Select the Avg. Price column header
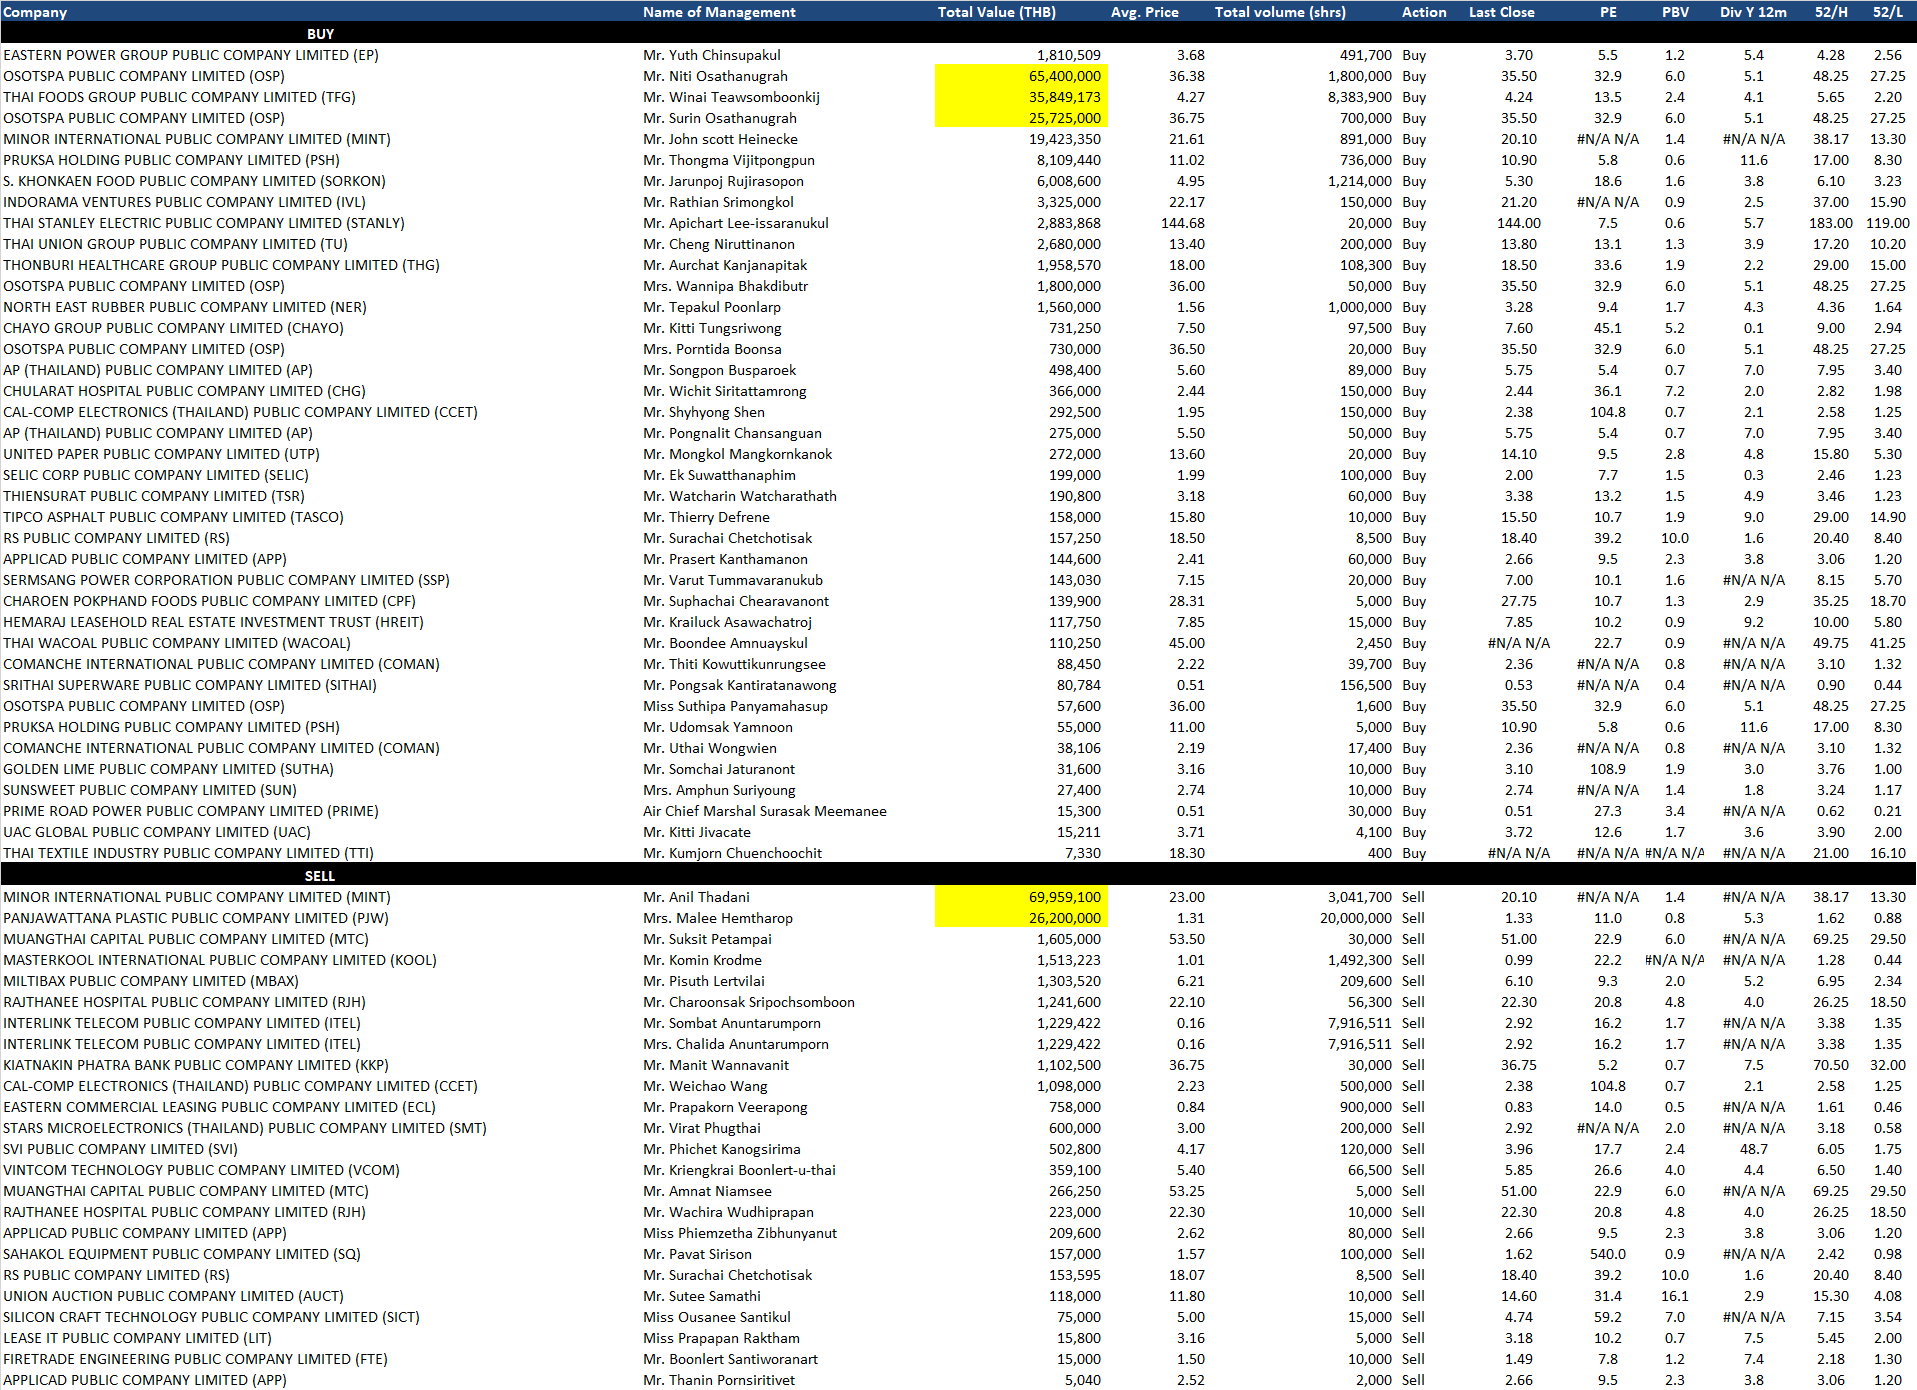This screenshot has height=1390, width=1917. 1144,12
